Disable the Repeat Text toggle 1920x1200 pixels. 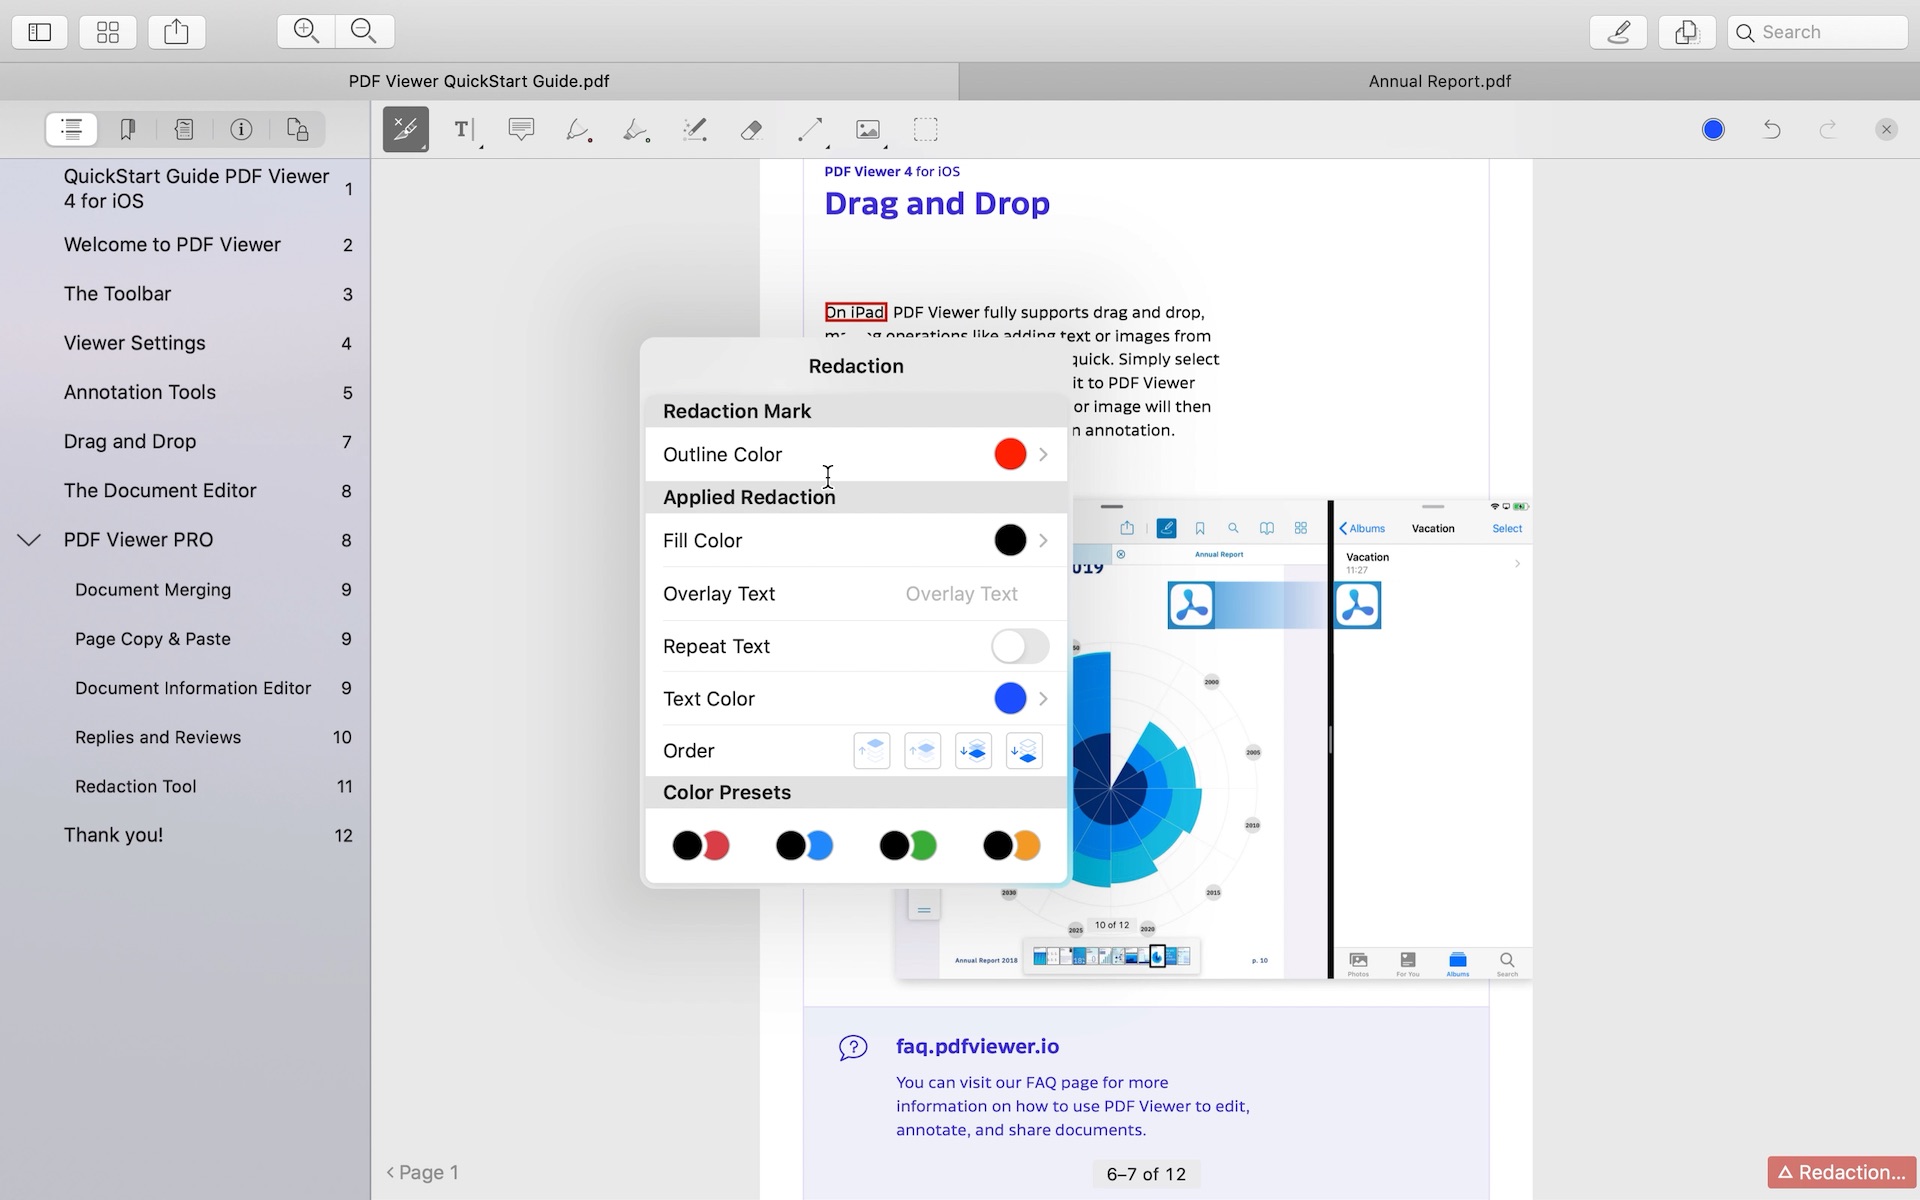coord(1018,646)
